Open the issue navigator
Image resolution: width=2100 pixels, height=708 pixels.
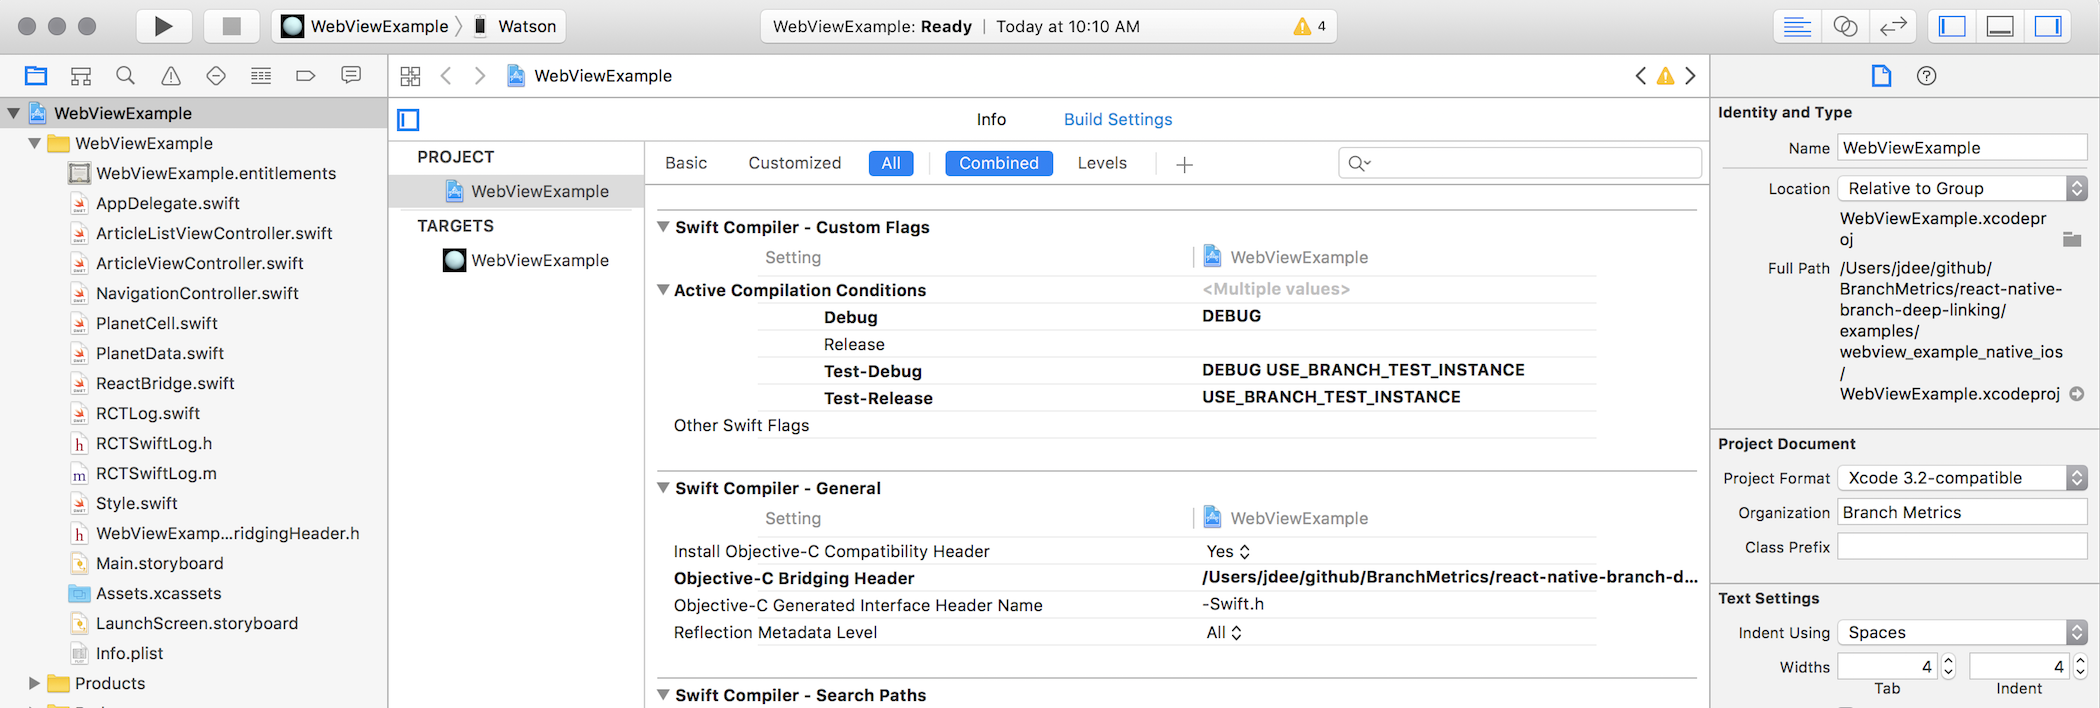coord(171,75)
